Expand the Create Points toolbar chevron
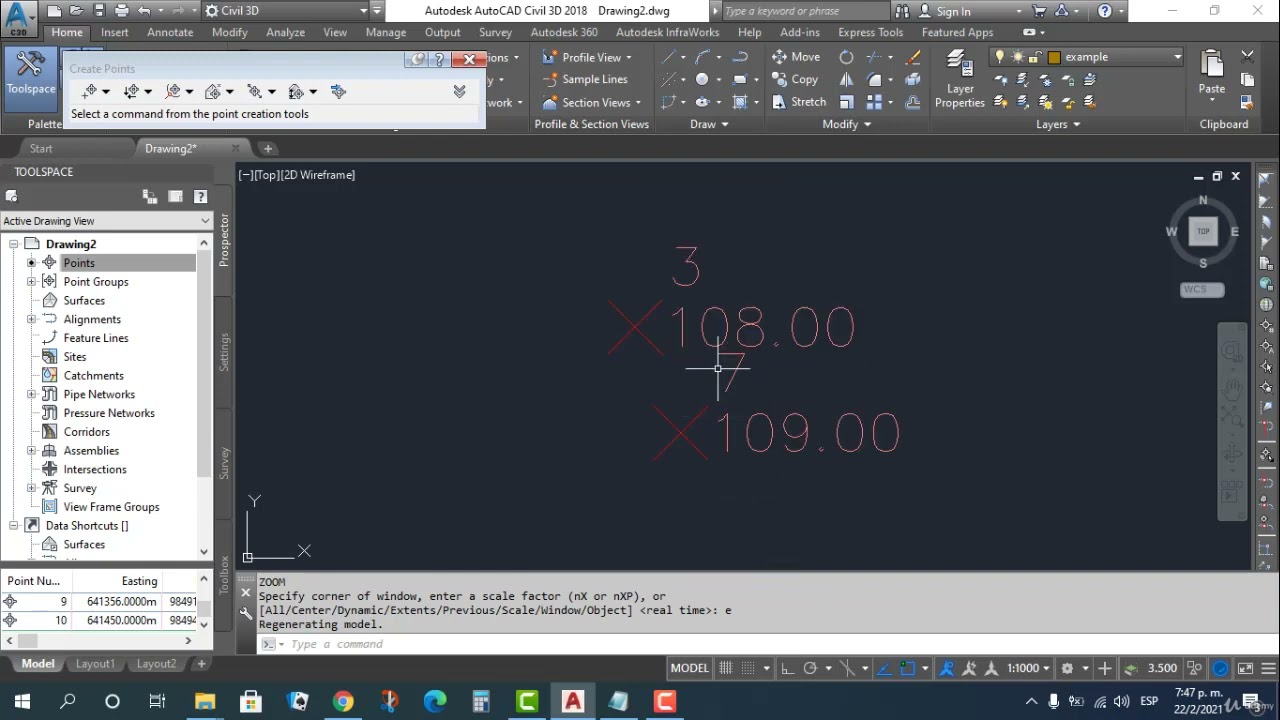 coord(459,91)
